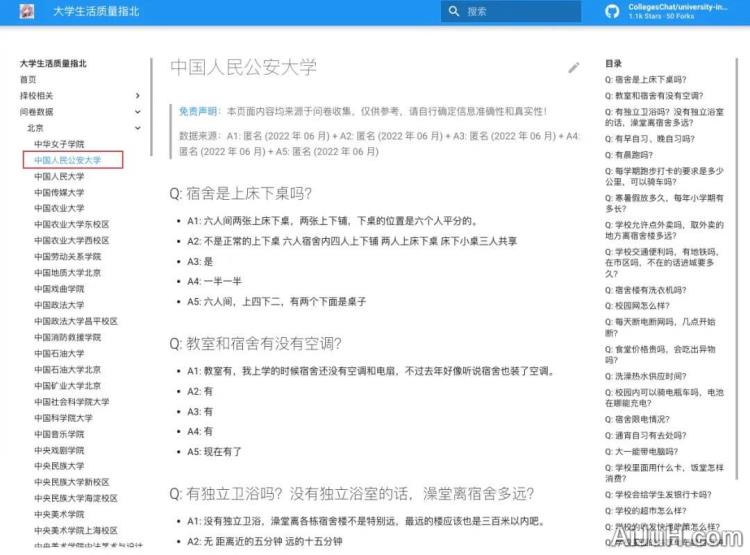This screenshot has width=750, height=555.
Task: Select 中国传媒大学 from the sidebar list
Action: [59, 193]
